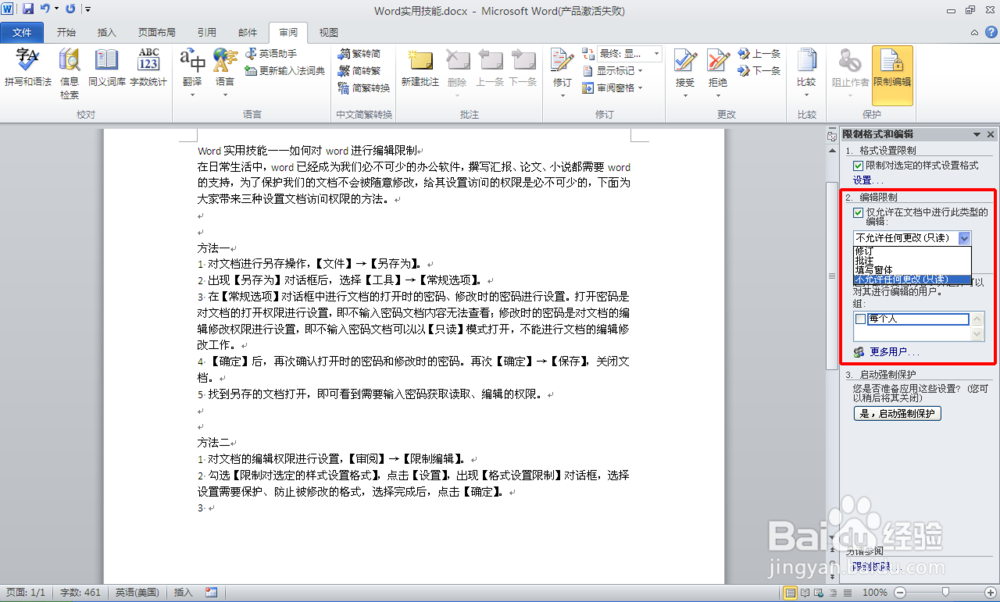Open the 文件 tab

pos(22,32)
